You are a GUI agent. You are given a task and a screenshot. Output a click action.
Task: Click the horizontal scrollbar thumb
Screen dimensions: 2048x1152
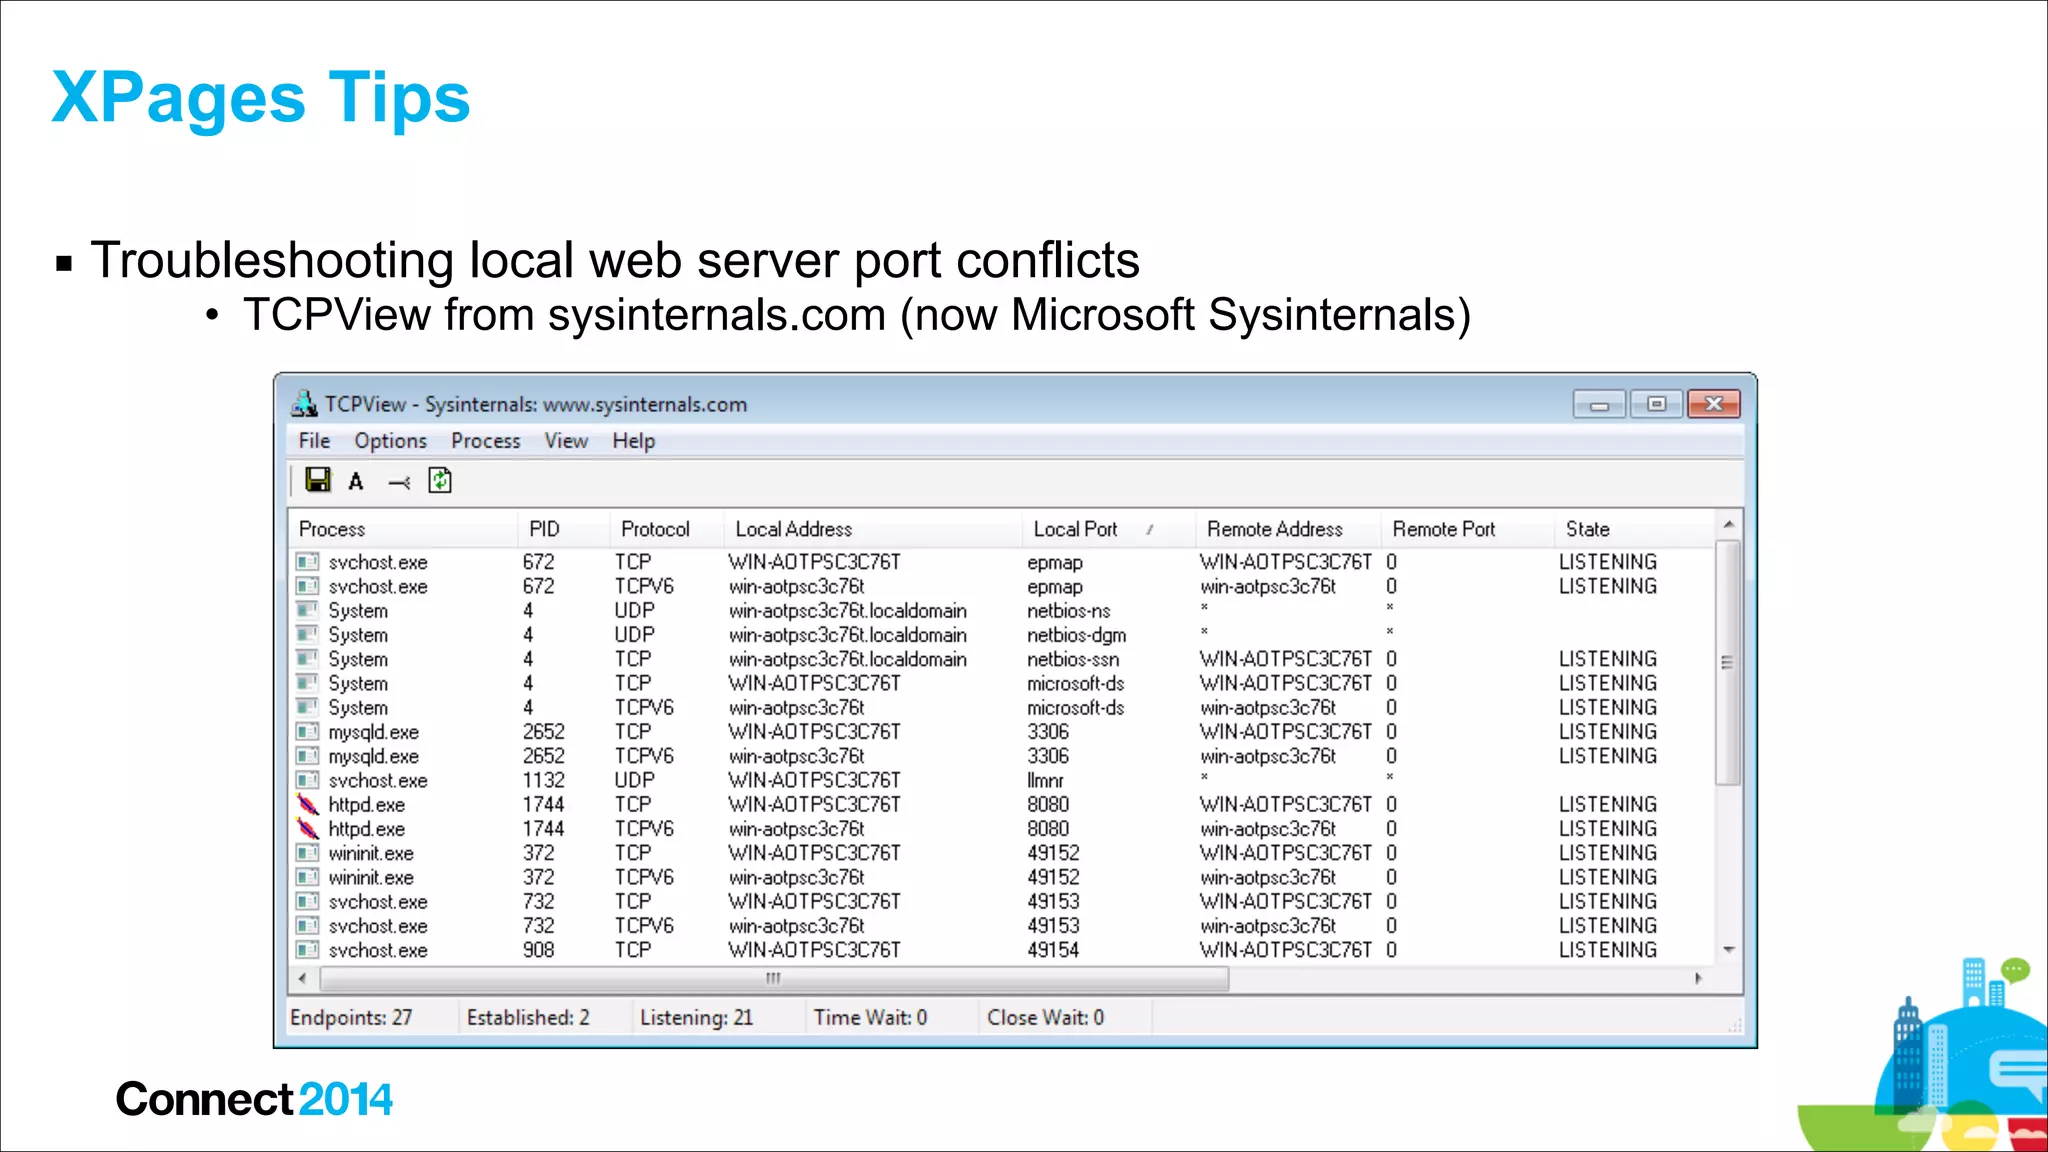[x=773, y=978]
